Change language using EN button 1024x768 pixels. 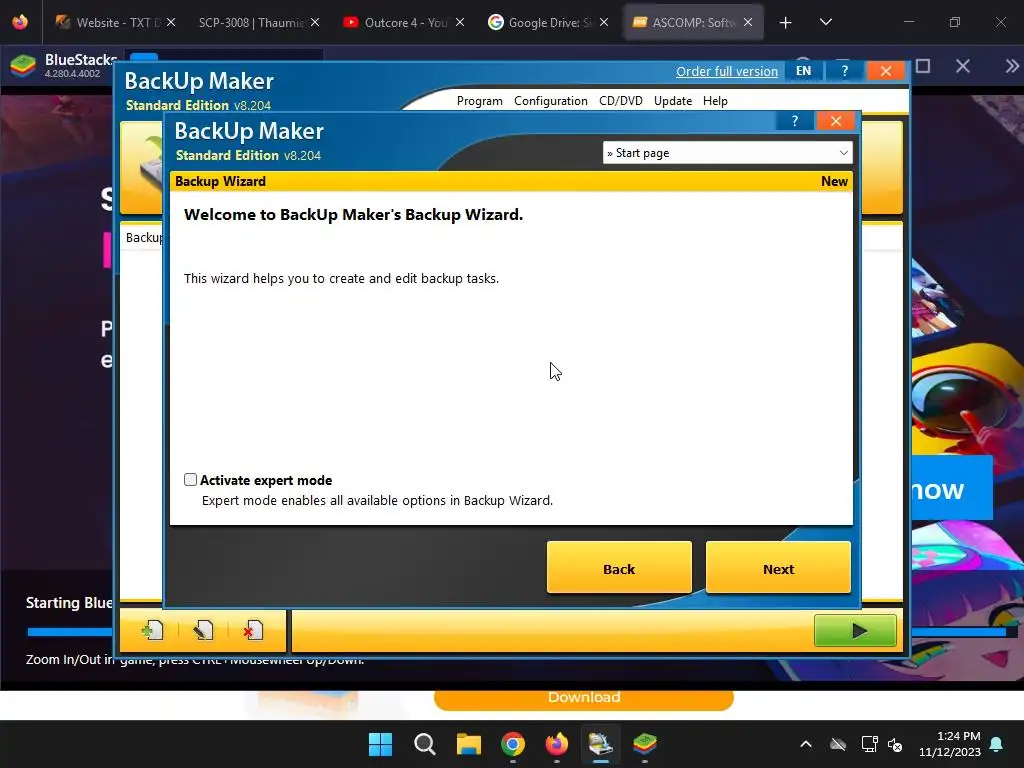pyautogui.click(x=803, y=71)
